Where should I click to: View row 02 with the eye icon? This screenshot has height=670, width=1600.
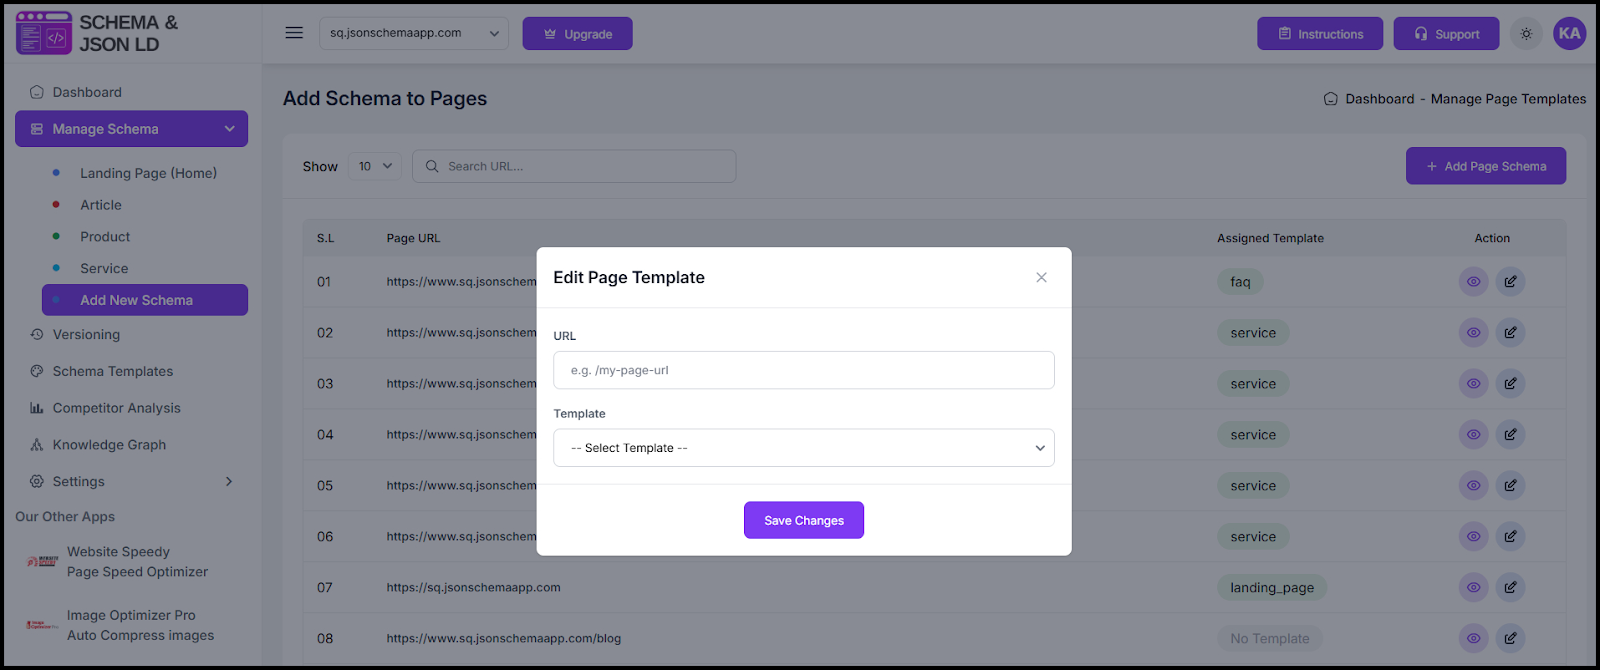pos(1473,333)
